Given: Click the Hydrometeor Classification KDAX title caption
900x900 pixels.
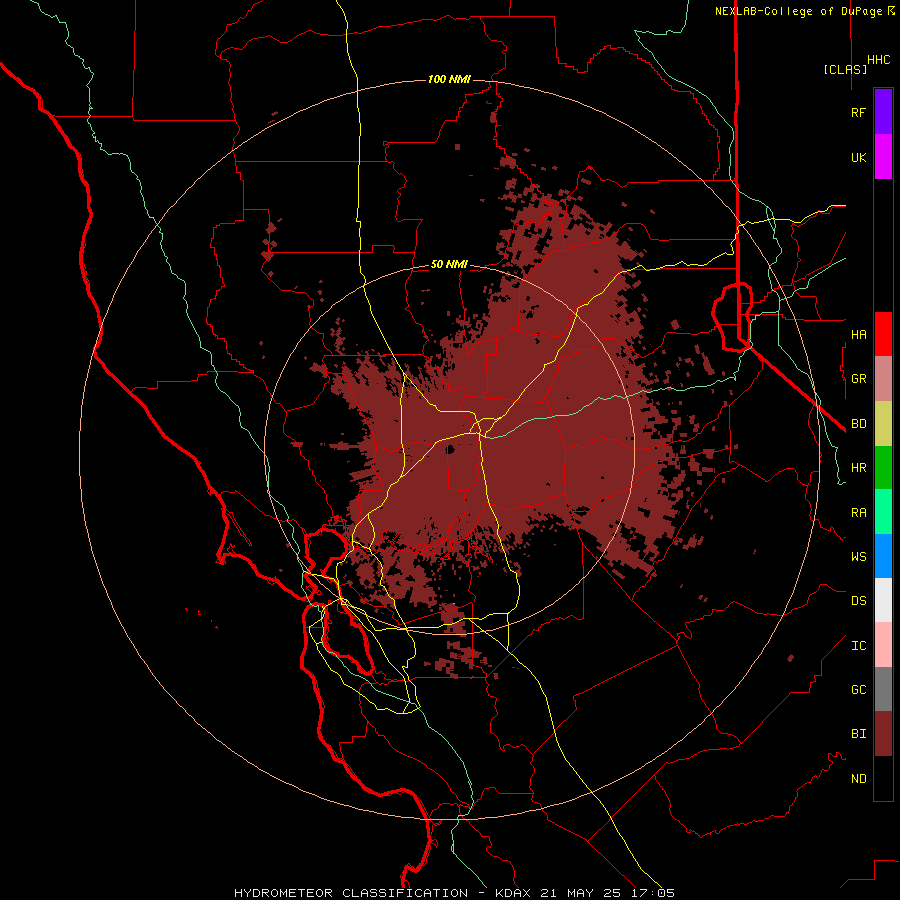Looking at the screenshot, I should coord(454,893).
